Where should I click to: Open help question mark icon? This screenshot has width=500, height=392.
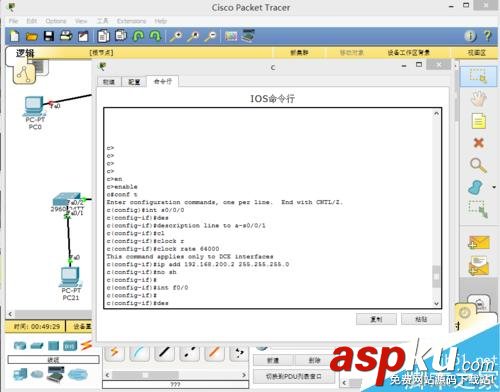point(488,36)
